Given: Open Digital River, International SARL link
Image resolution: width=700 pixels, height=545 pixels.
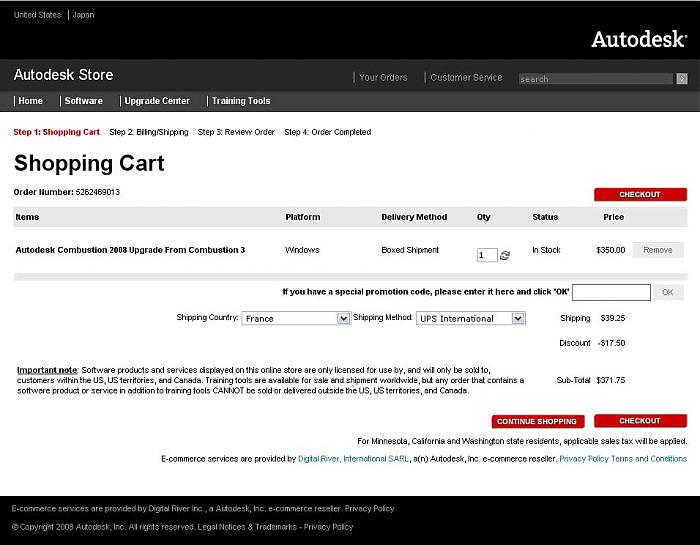Looking at the screenshot, I should (x=353, y=459).
